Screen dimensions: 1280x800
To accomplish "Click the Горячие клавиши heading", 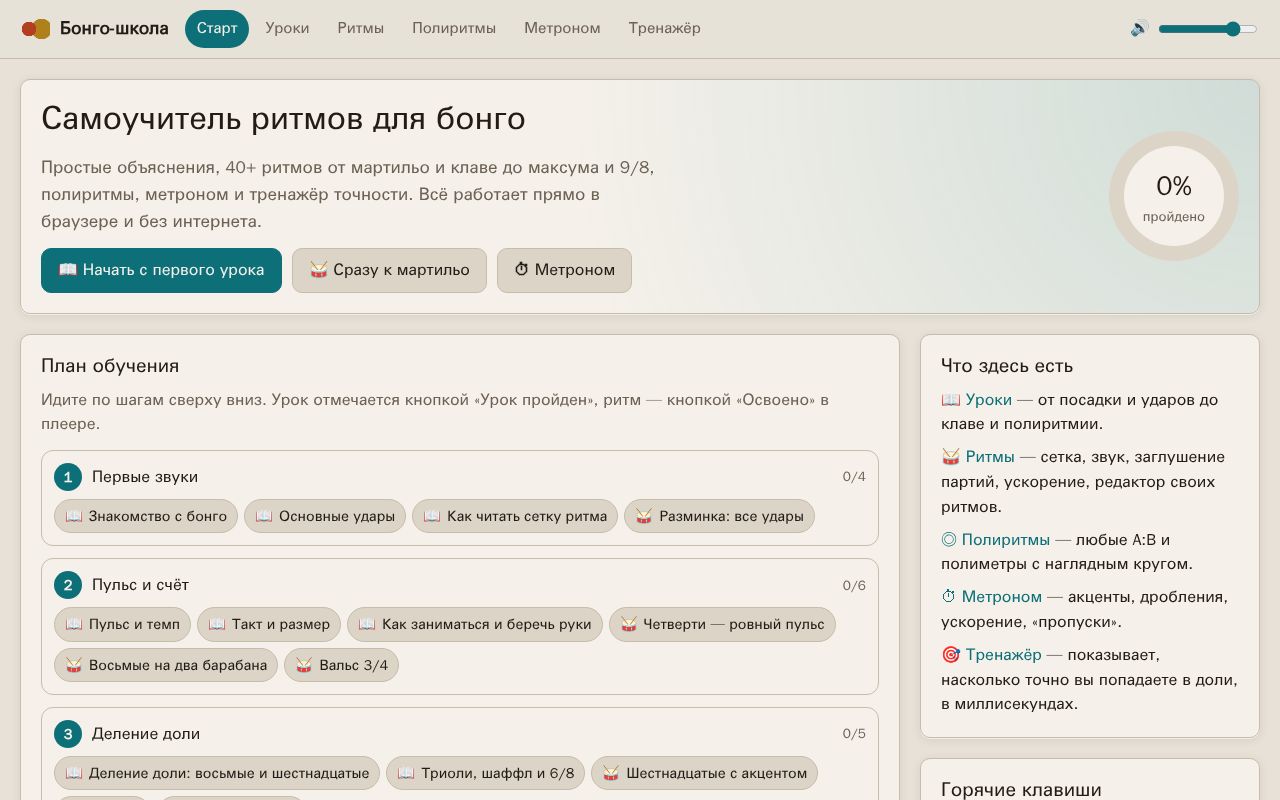I will [x=1021, y=790].
